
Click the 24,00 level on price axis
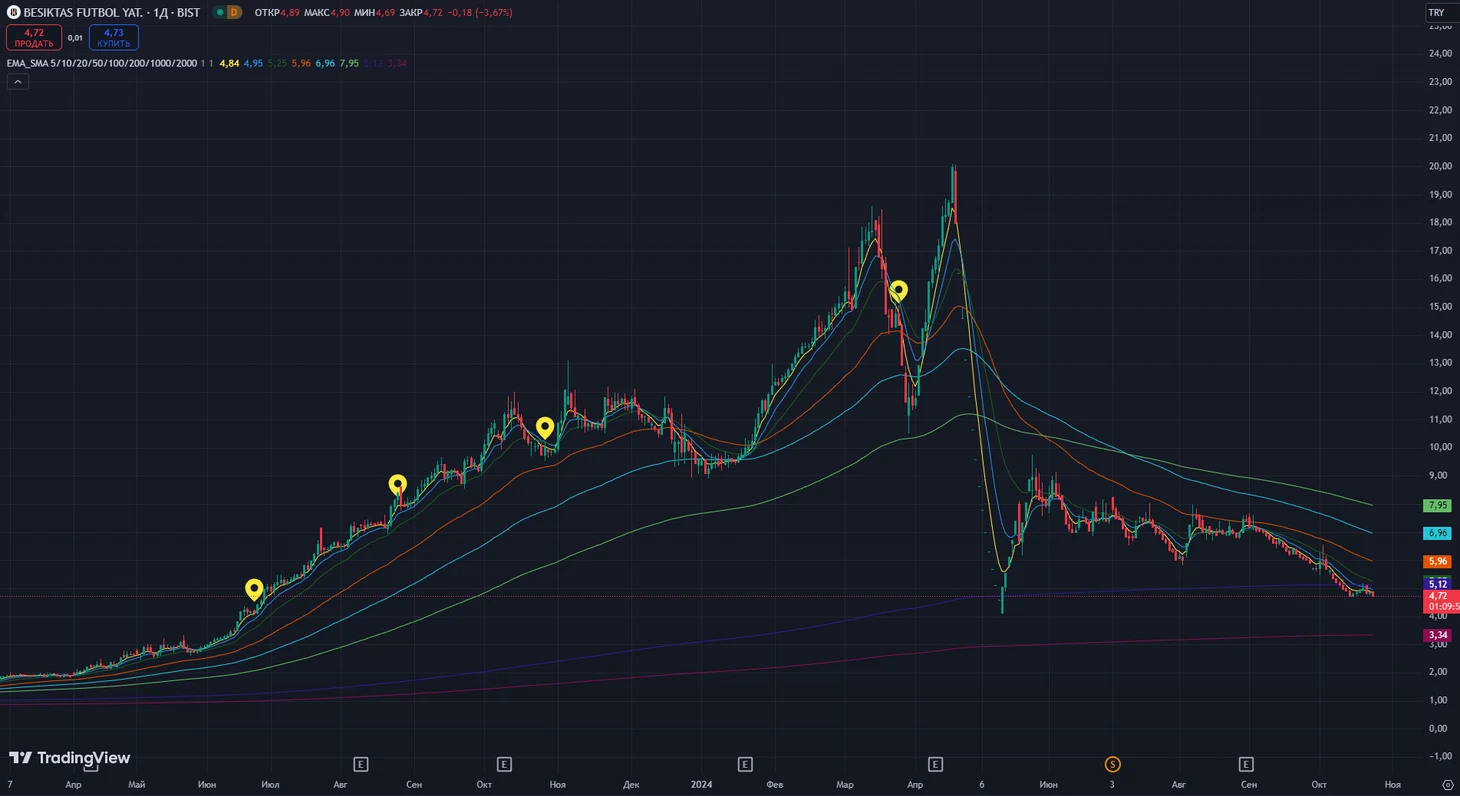(x=1440, y=53)
